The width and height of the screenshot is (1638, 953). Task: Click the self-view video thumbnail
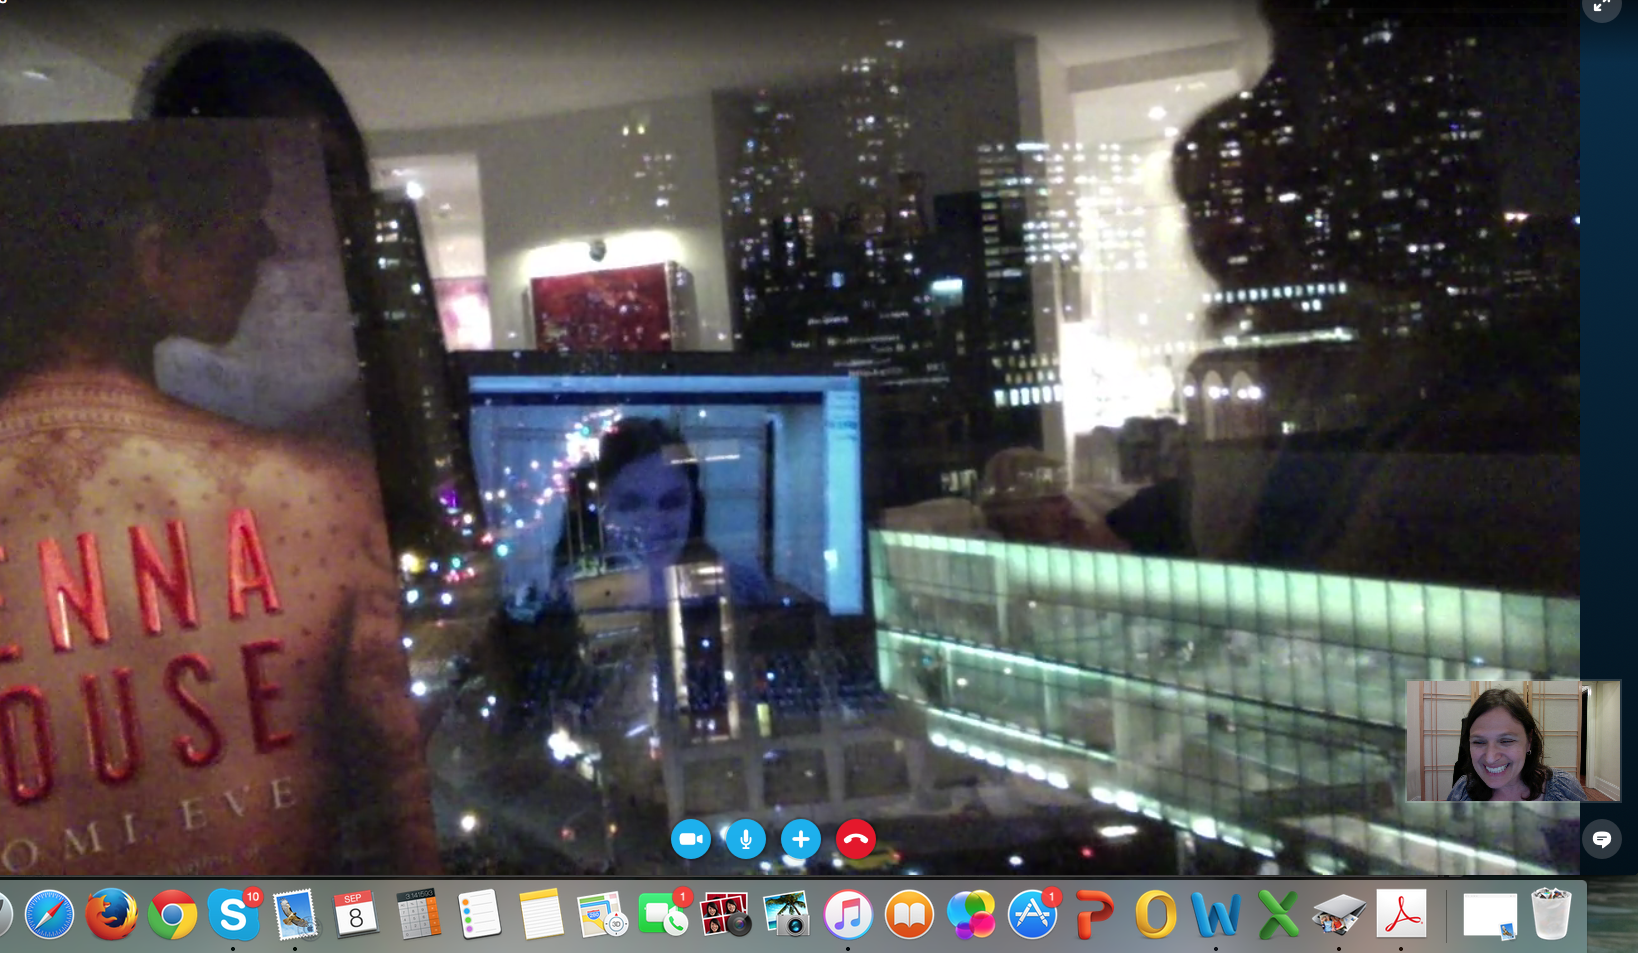[1512, 741]
